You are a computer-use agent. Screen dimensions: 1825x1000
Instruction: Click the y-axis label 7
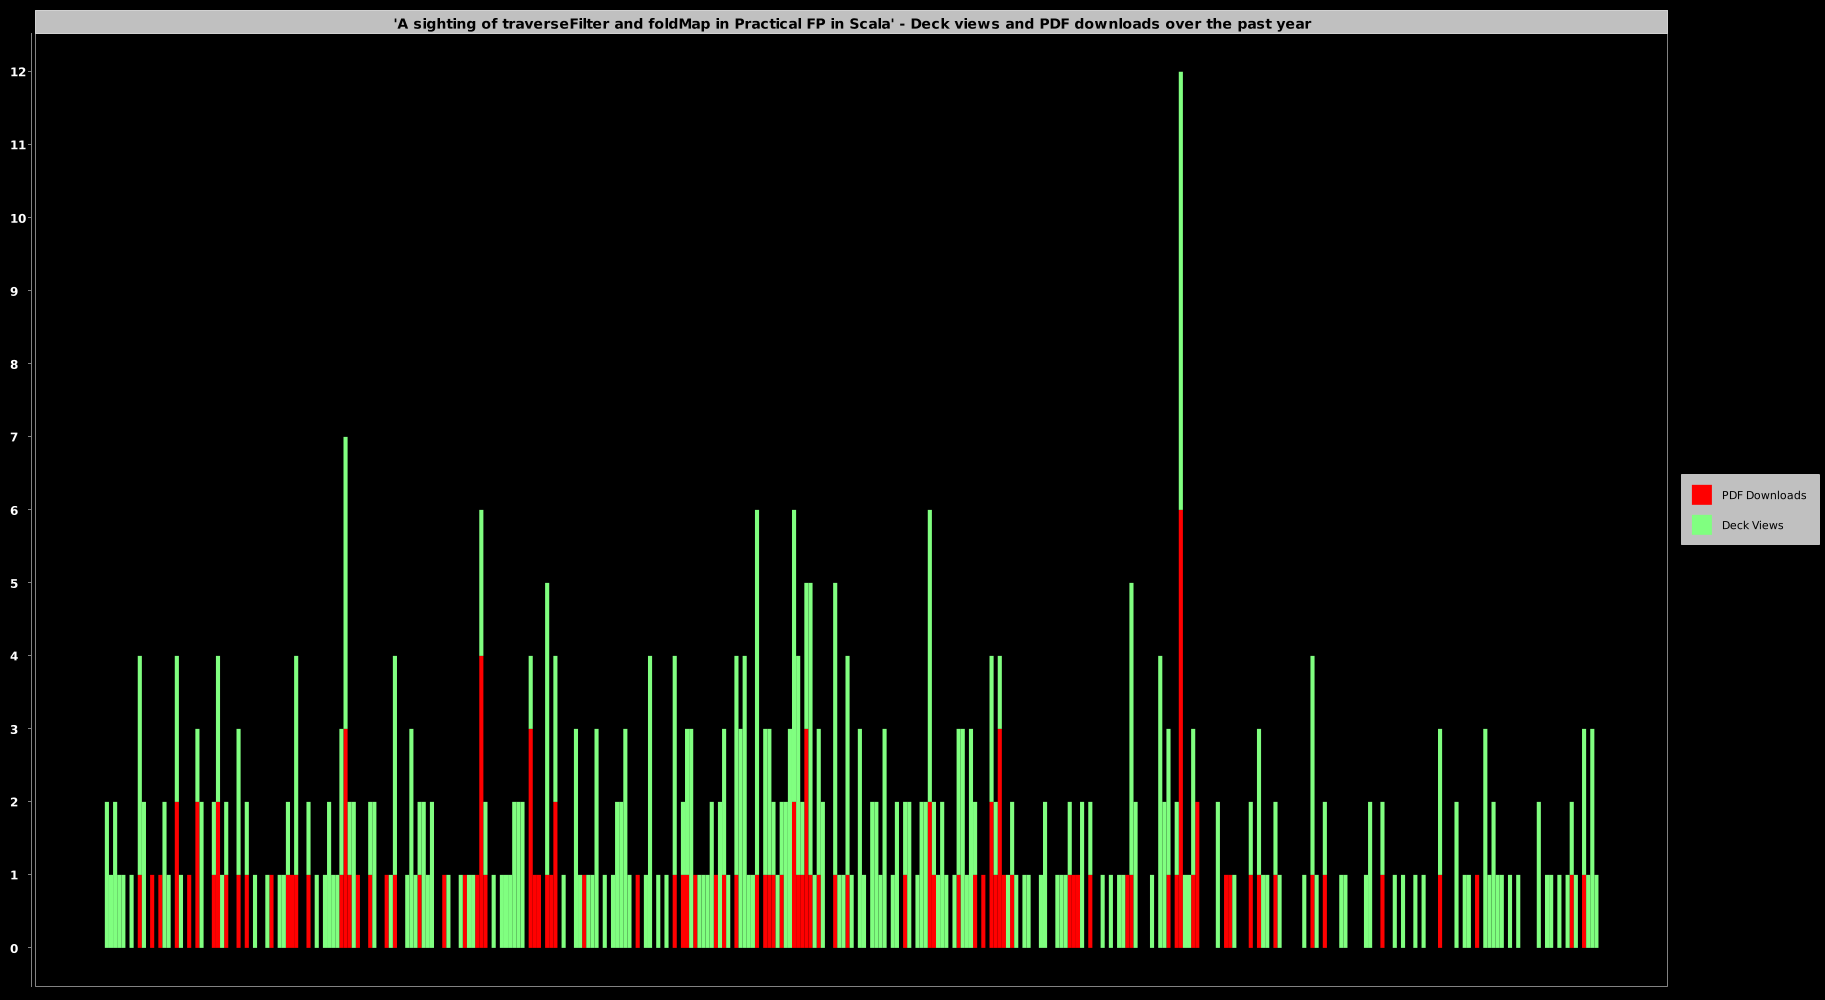tap(14, 437)
